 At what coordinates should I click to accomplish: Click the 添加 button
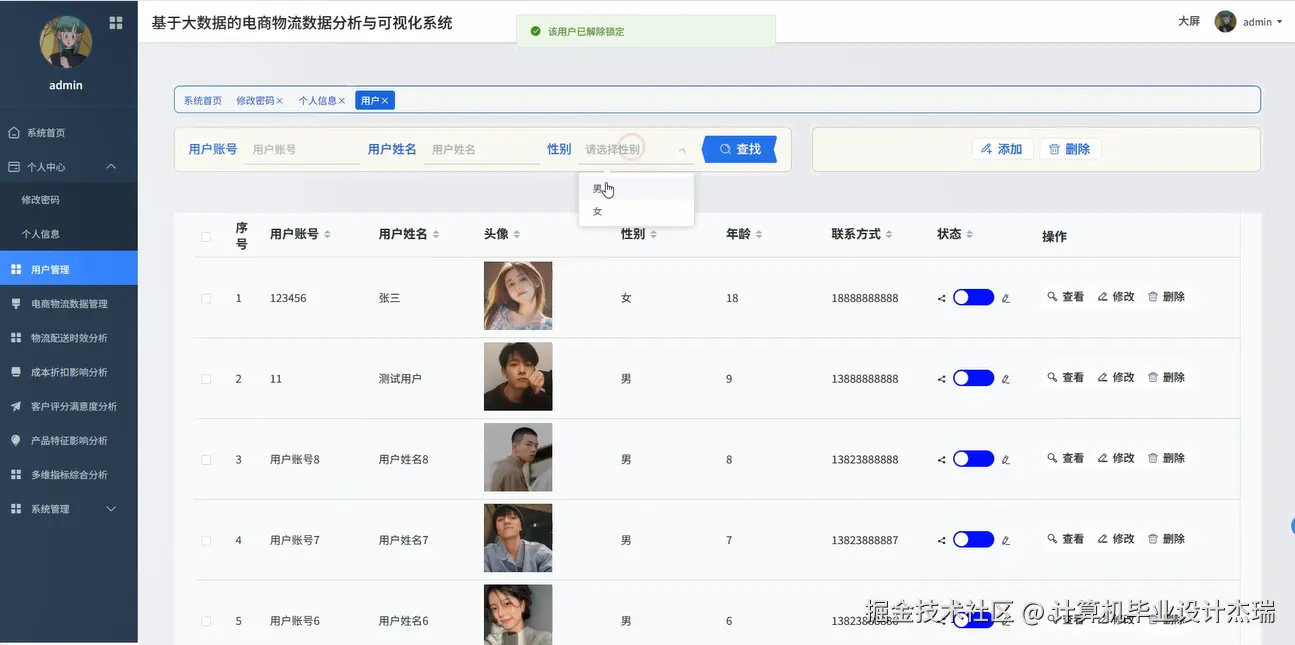[1001, 149]
